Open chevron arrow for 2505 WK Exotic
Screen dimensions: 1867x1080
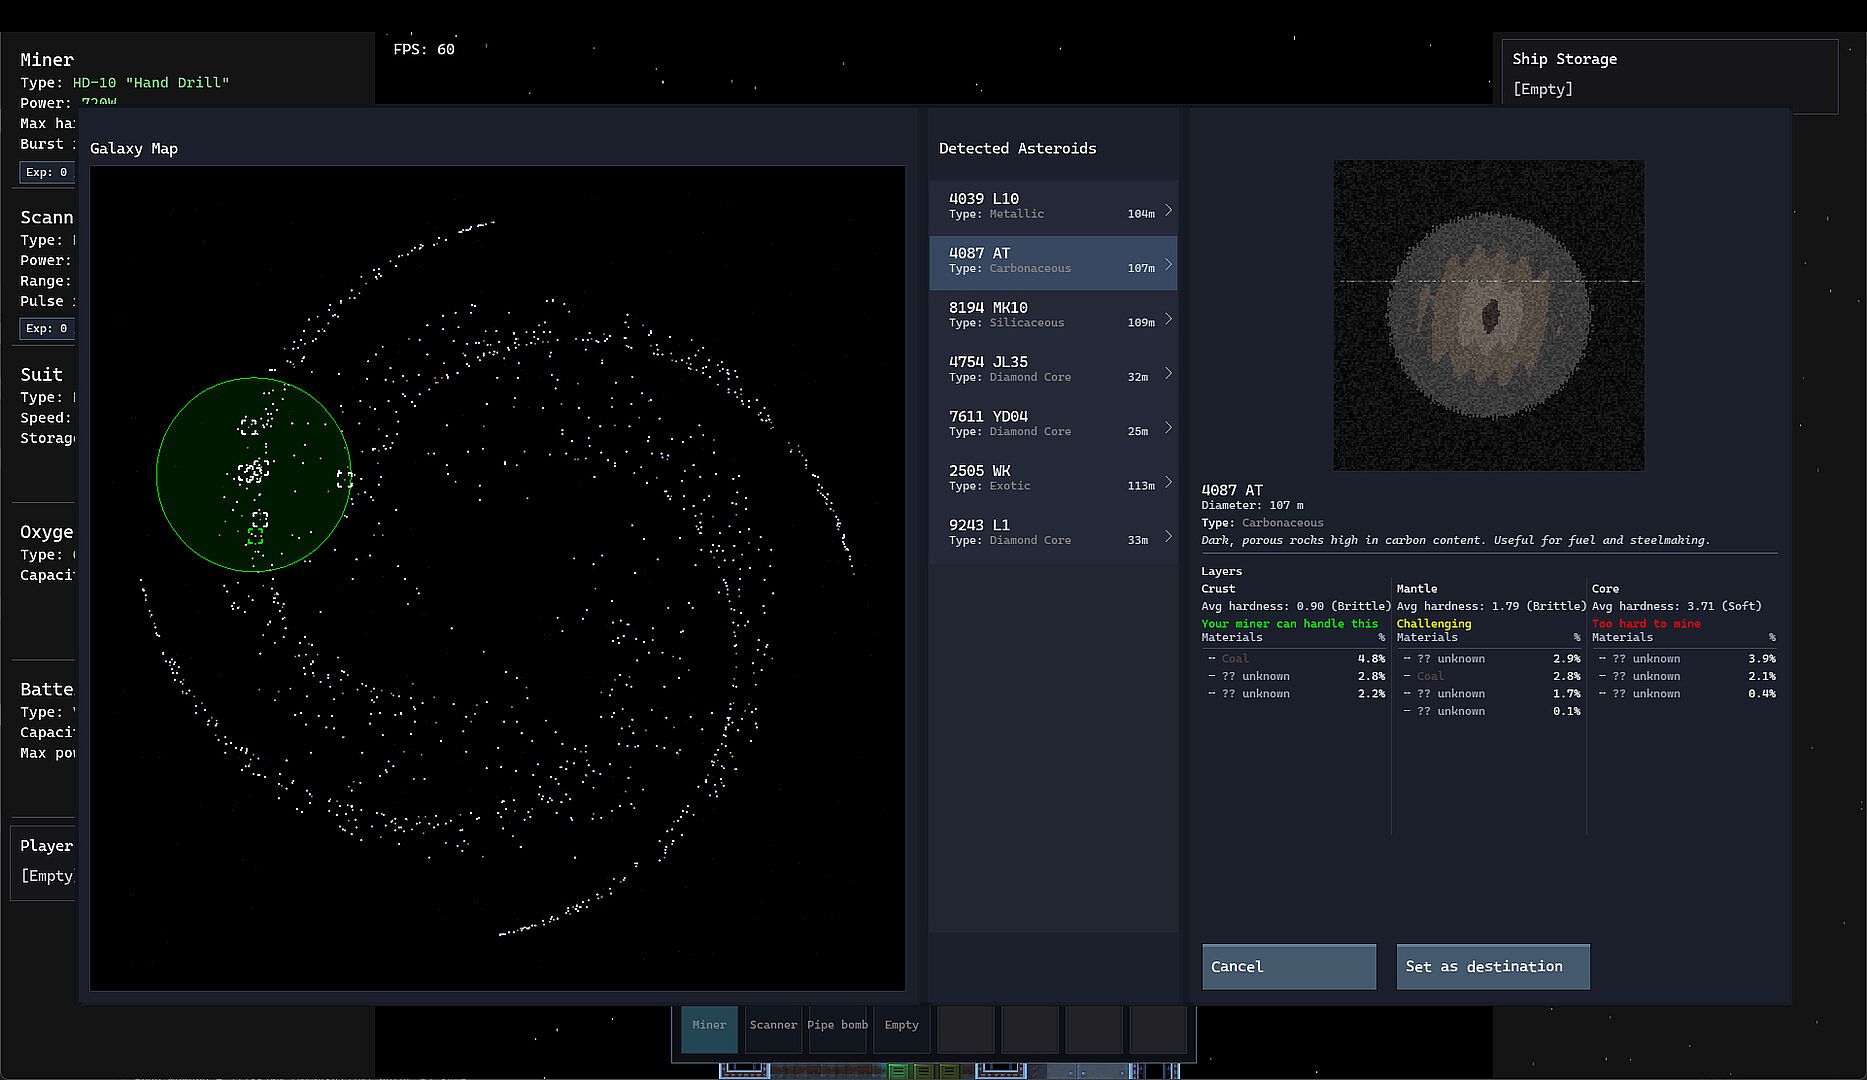pyautogui.click(x=1168, y=482)
